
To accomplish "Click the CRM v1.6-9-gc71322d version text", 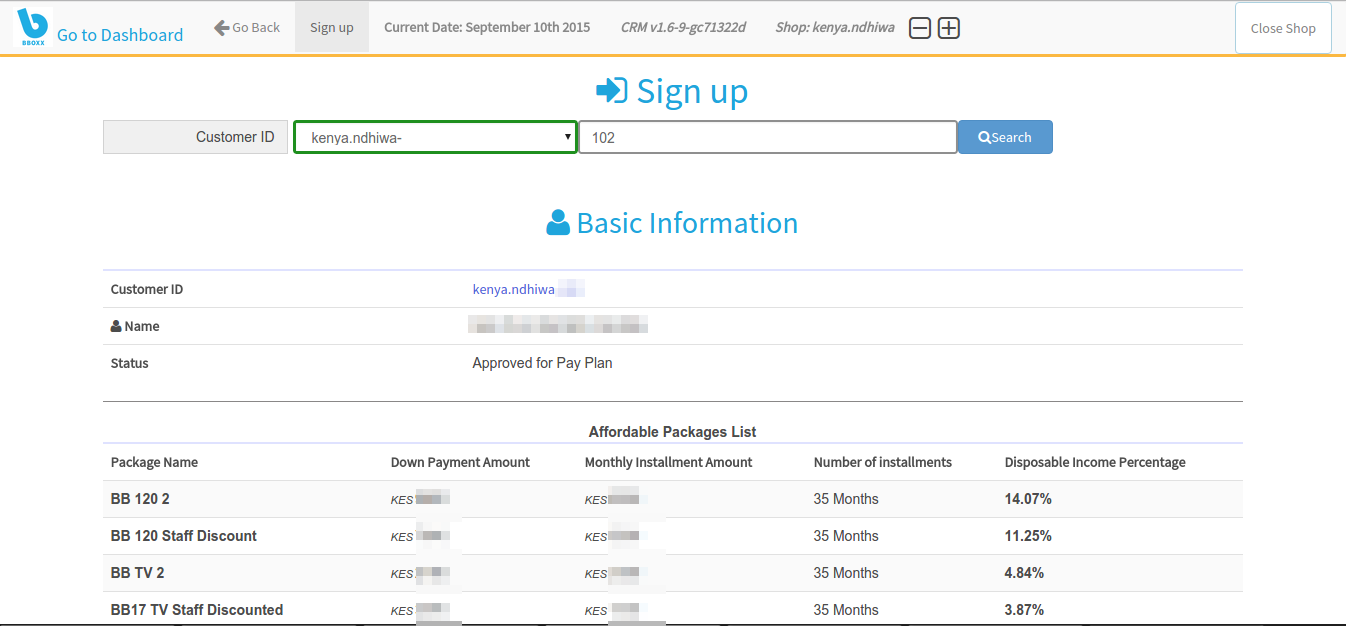I will tap(683, 27).
